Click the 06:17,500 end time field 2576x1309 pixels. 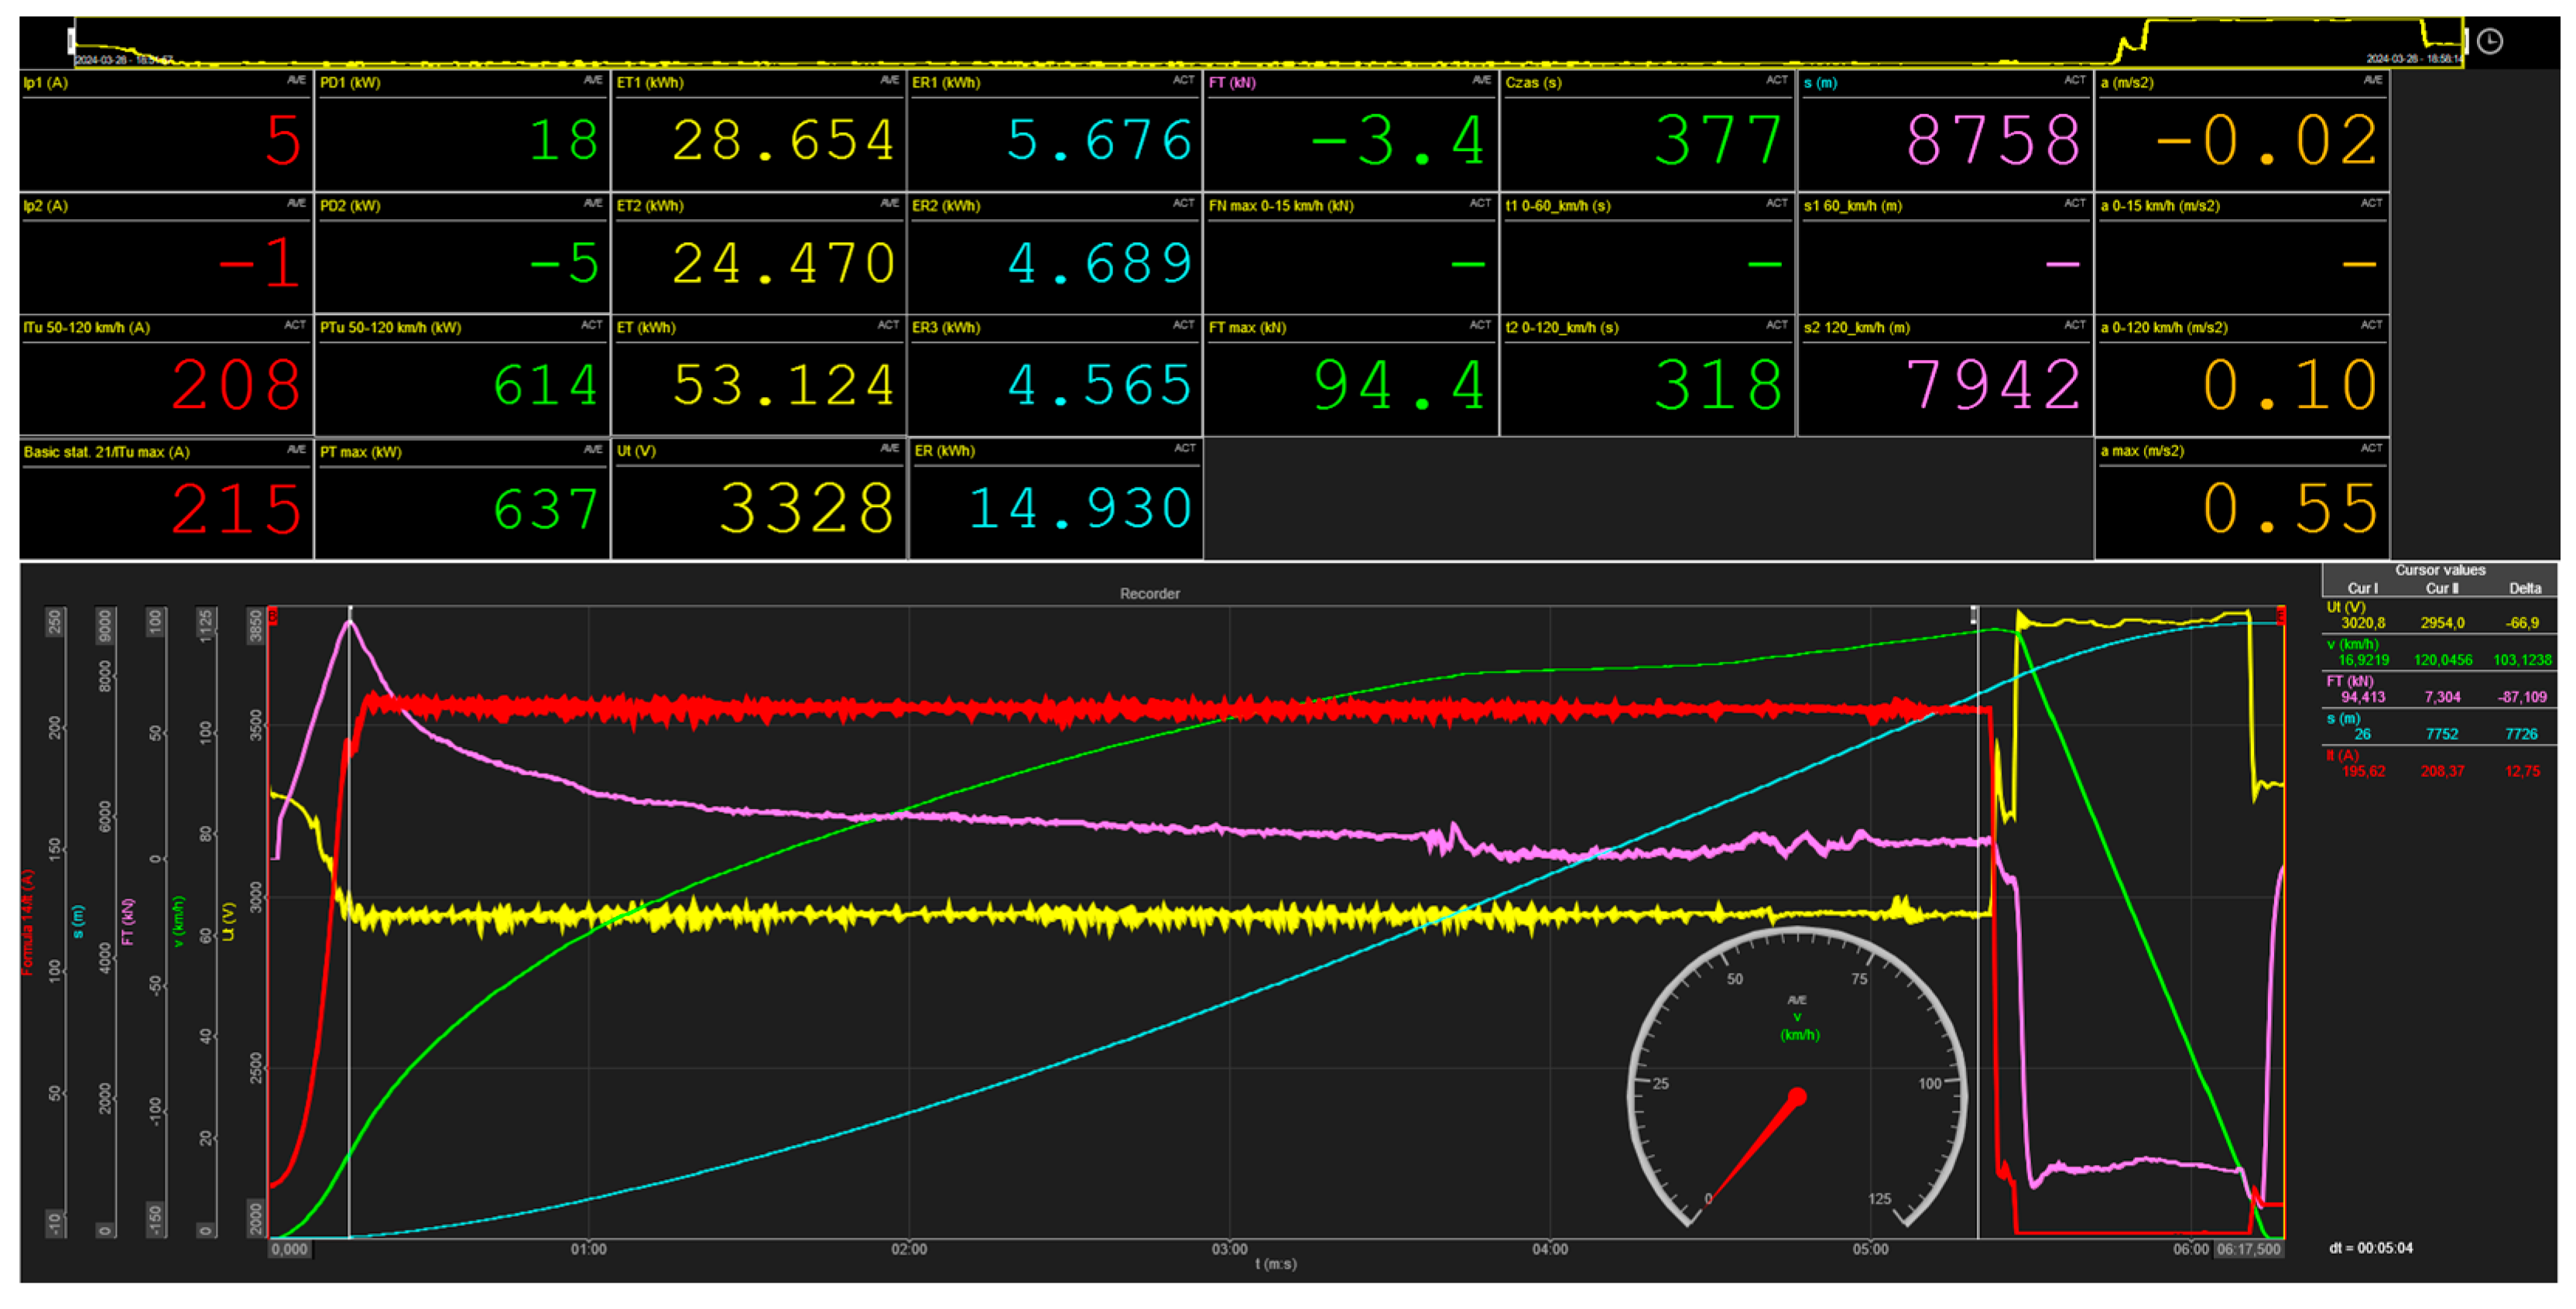click(x=2249, y=1249)
